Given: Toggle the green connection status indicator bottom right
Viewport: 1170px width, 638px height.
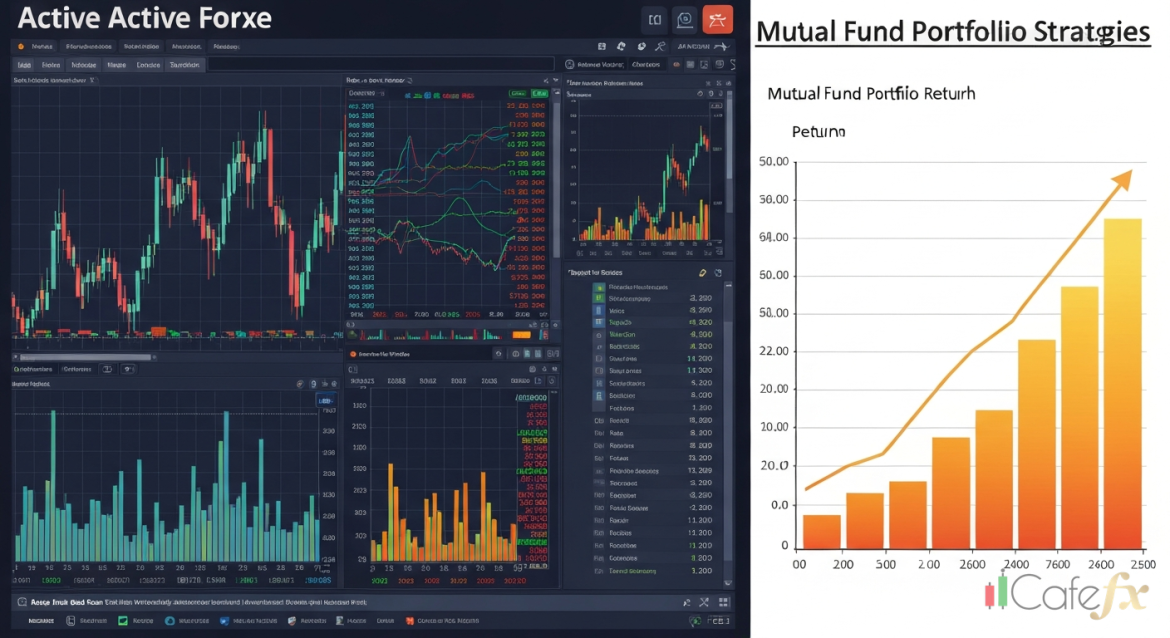Looking at the screenshot, I should coord(697,621).
